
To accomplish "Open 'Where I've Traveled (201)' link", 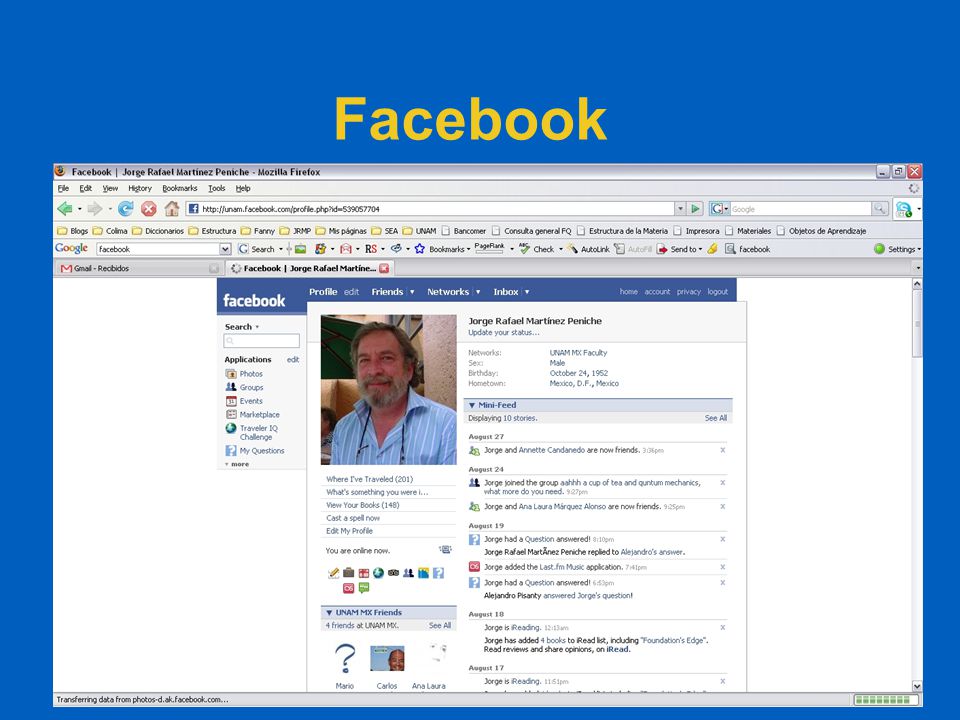I will tap(369, 479).
